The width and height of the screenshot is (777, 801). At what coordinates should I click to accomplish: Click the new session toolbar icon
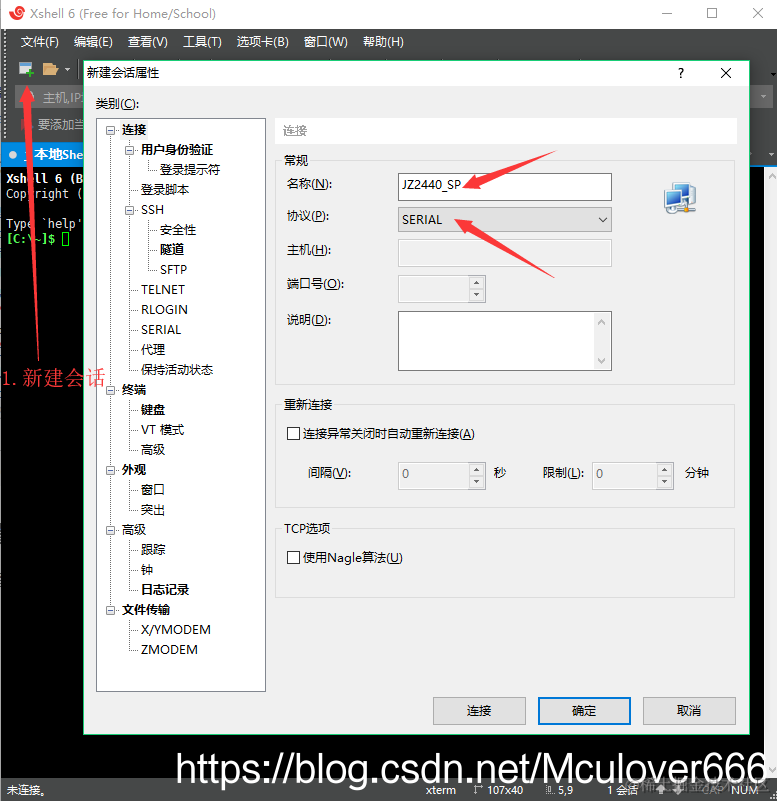(x=26, y=68)
